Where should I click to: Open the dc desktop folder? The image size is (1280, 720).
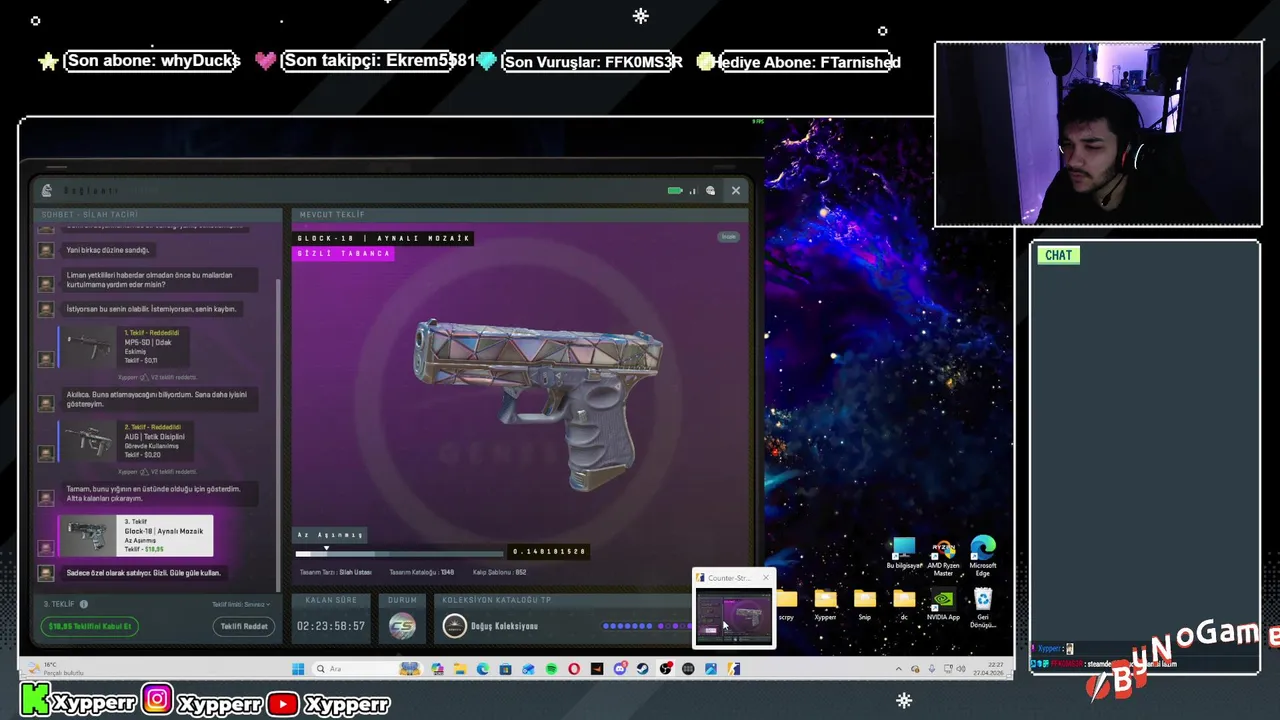coord(904,604)
